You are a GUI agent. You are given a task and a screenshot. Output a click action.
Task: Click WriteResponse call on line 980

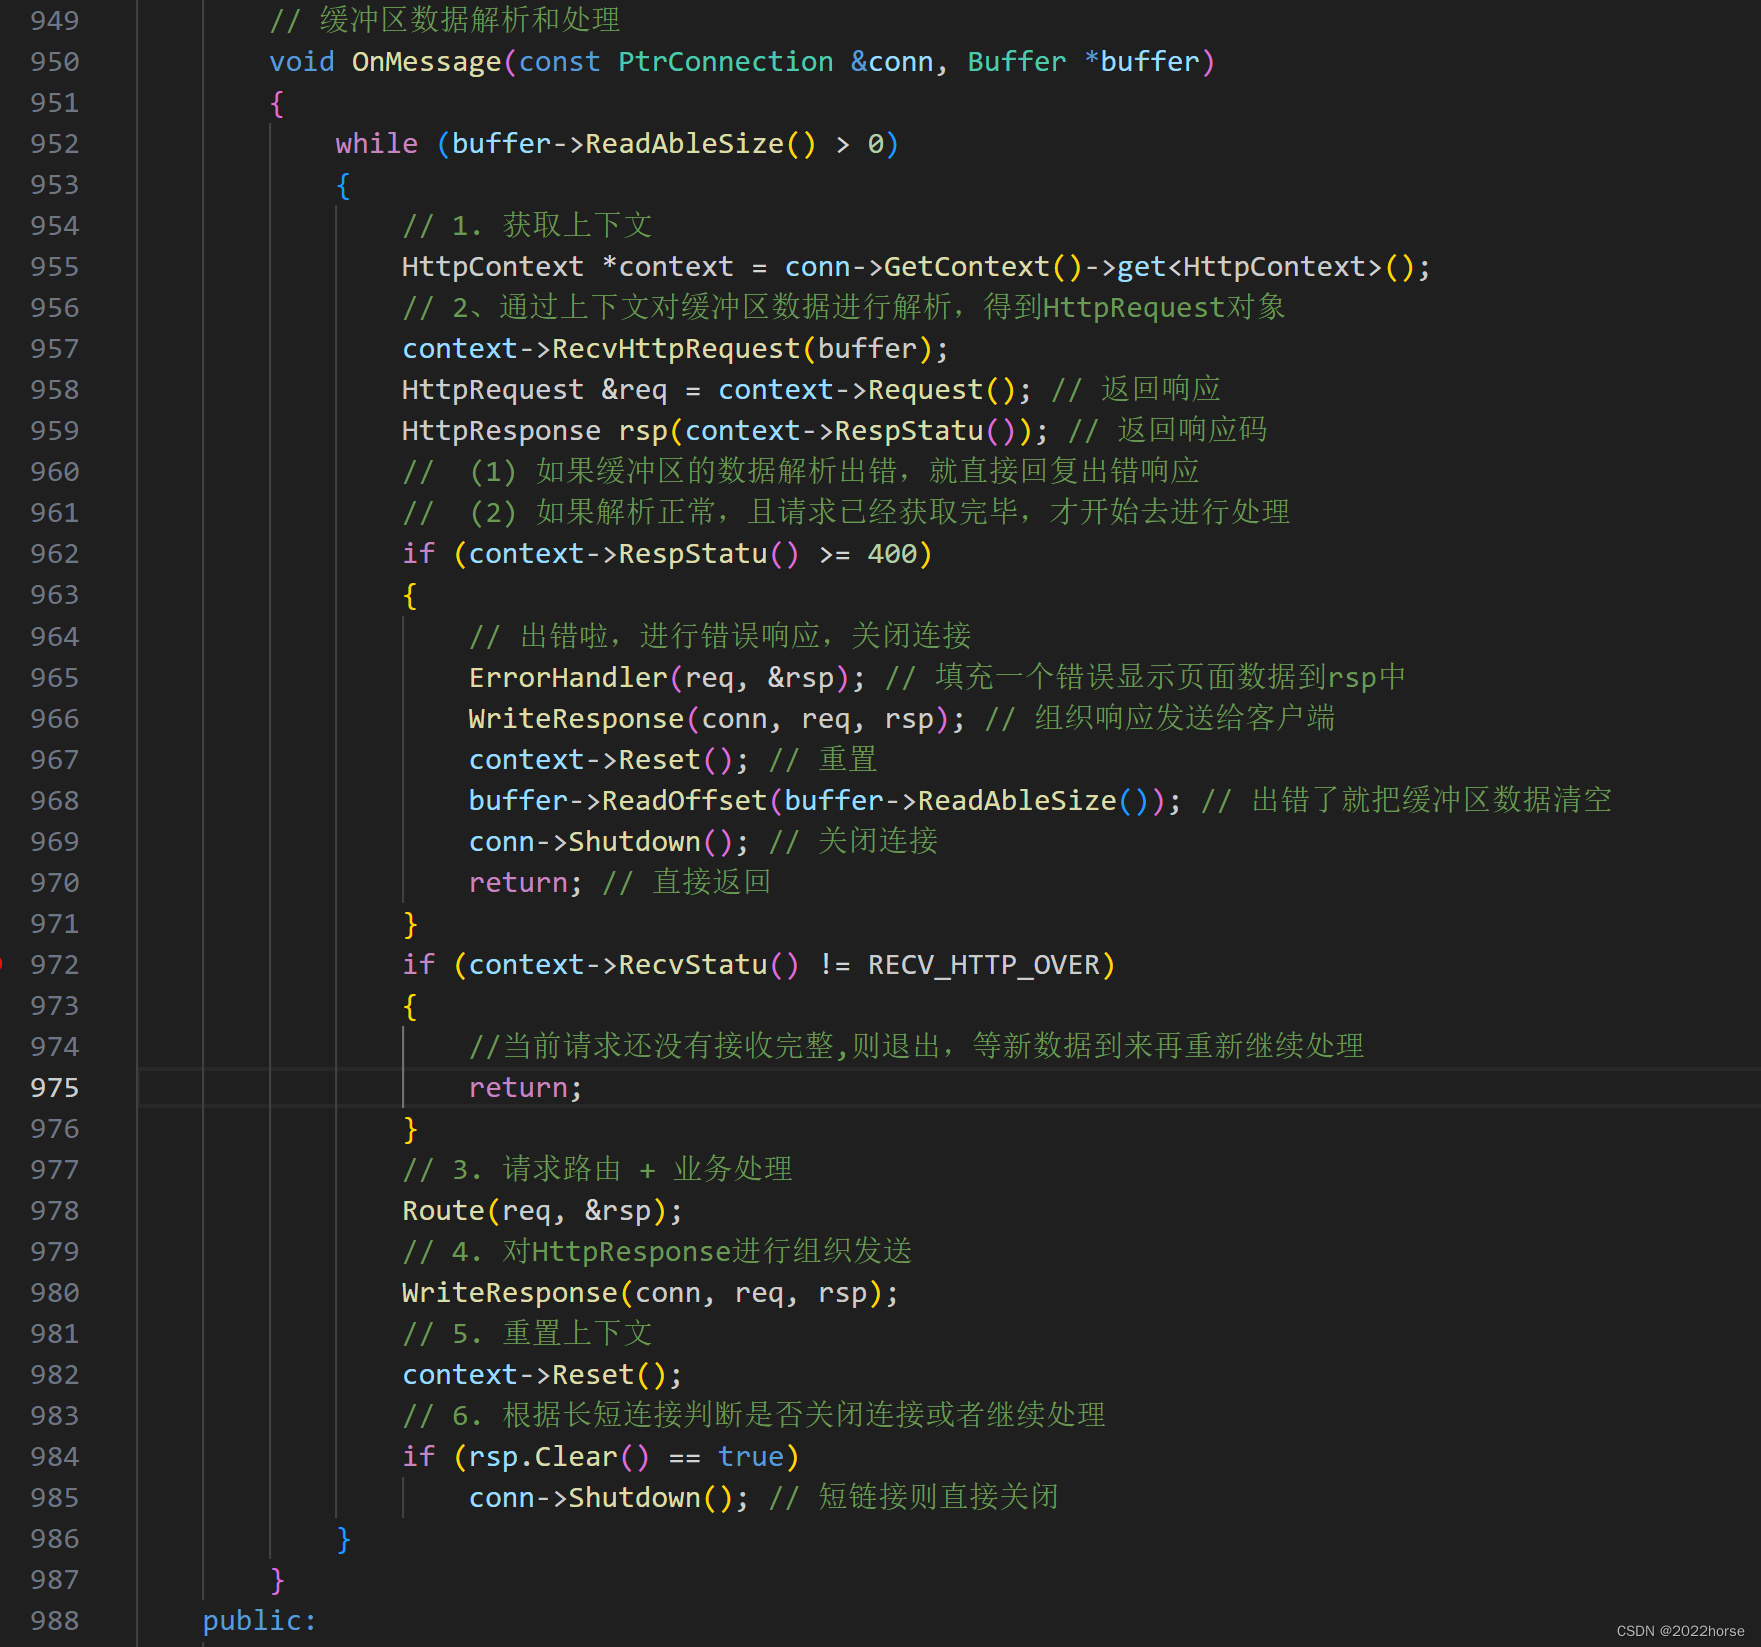pyautogui.click(x=510, y=1293)
